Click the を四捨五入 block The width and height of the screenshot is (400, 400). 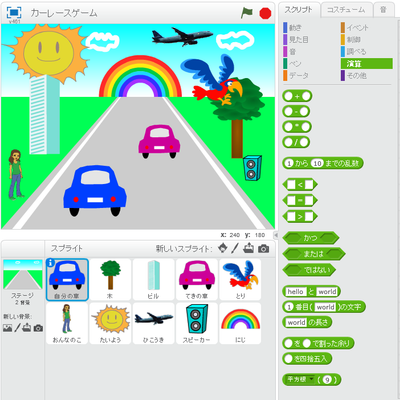(x=307, y=359)
